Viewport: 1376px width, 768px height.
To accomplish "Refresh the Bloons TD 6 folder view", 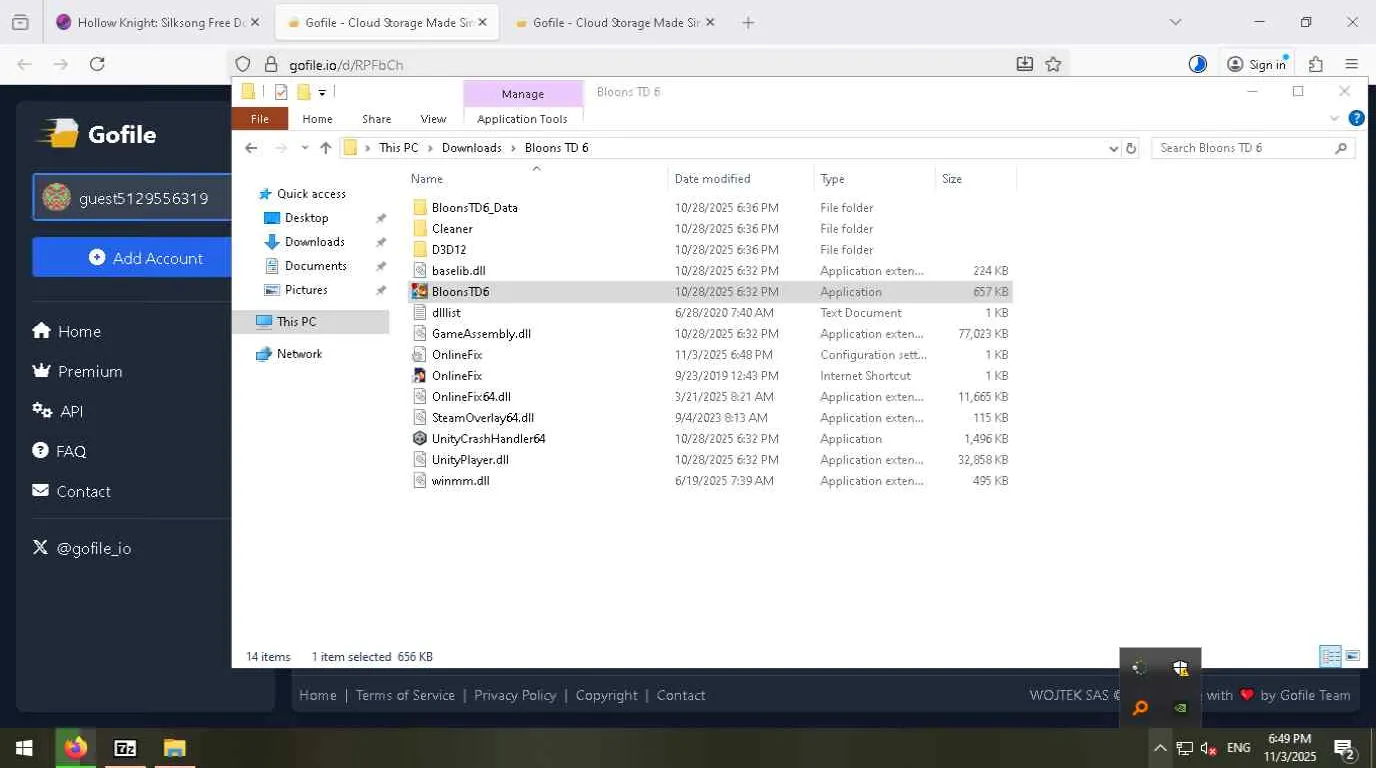I will point(1131,148).
